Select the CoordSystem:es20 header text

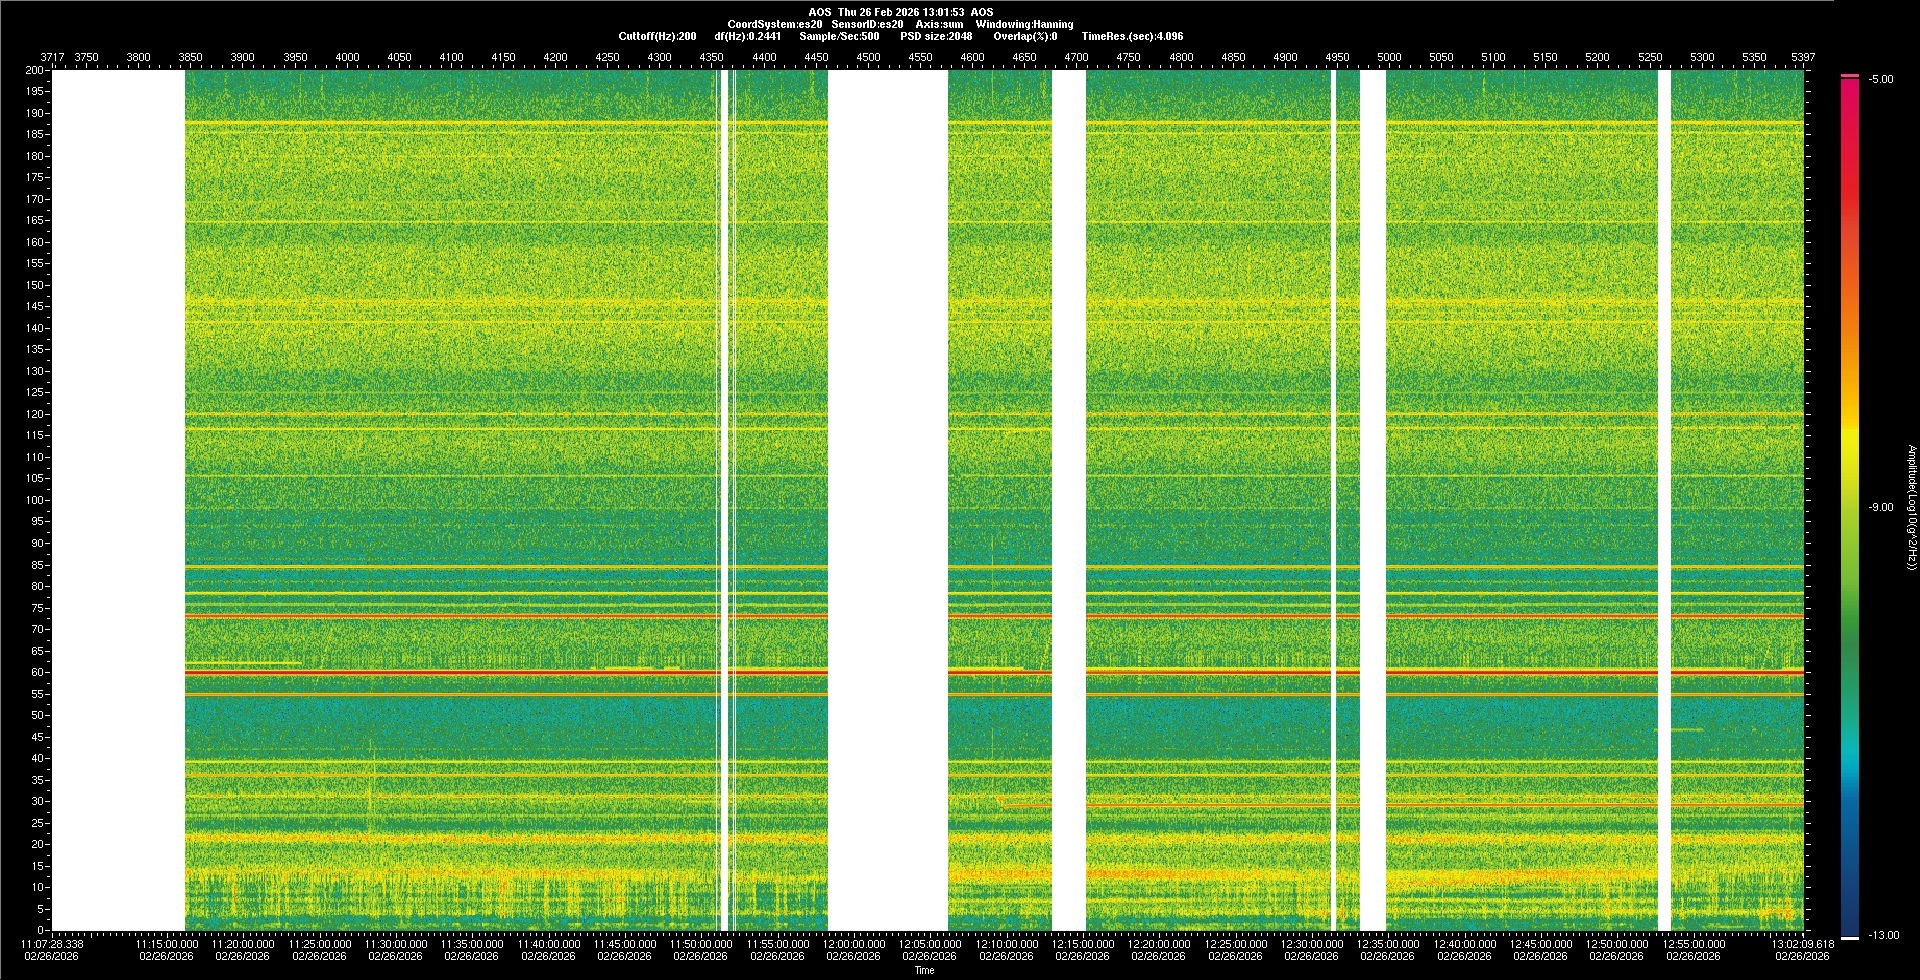coord(775,24)
